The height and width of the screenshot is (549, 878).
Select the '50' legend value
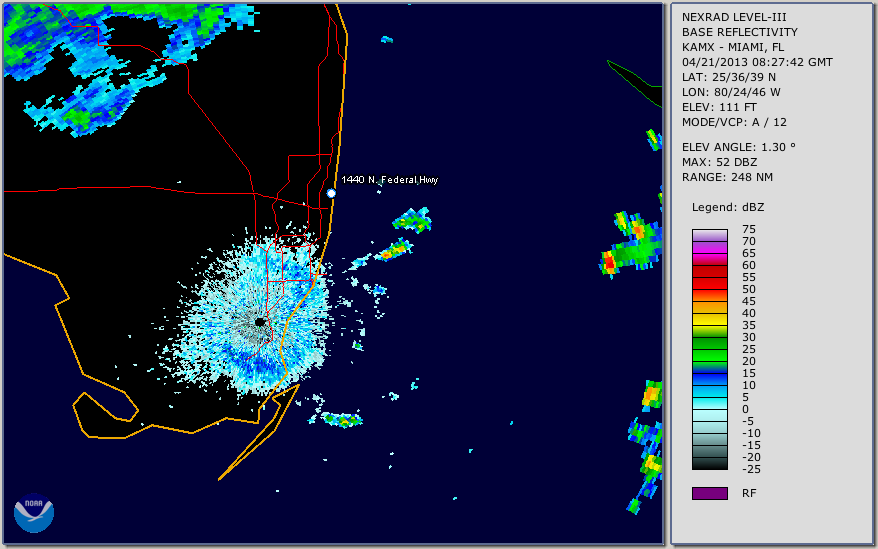pyautogui.click(x=749, y=290)
